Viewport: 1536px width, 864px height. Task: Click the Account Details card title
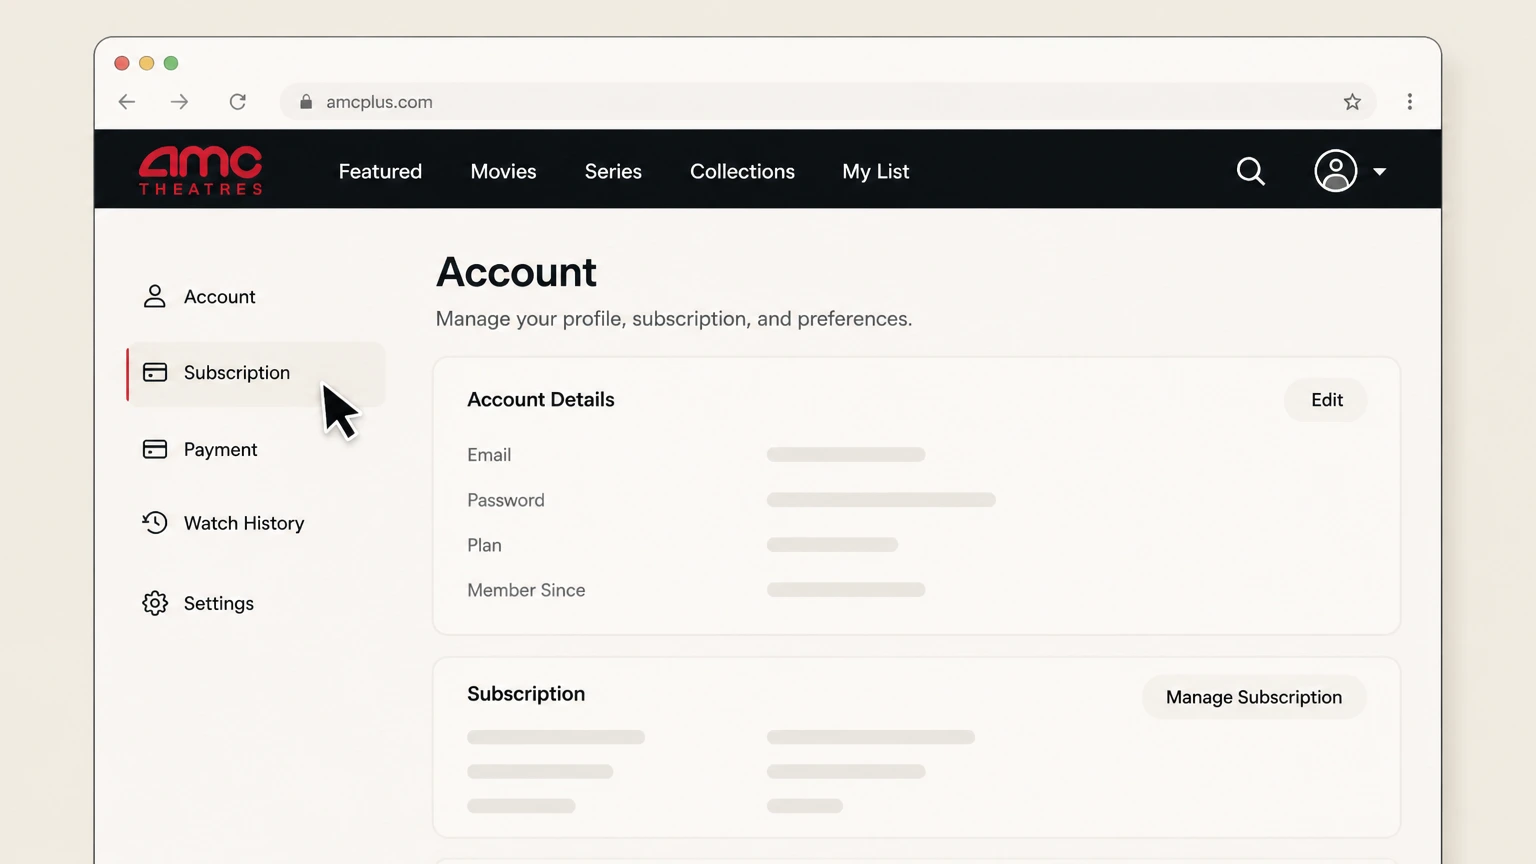click(x=541, y=399)
